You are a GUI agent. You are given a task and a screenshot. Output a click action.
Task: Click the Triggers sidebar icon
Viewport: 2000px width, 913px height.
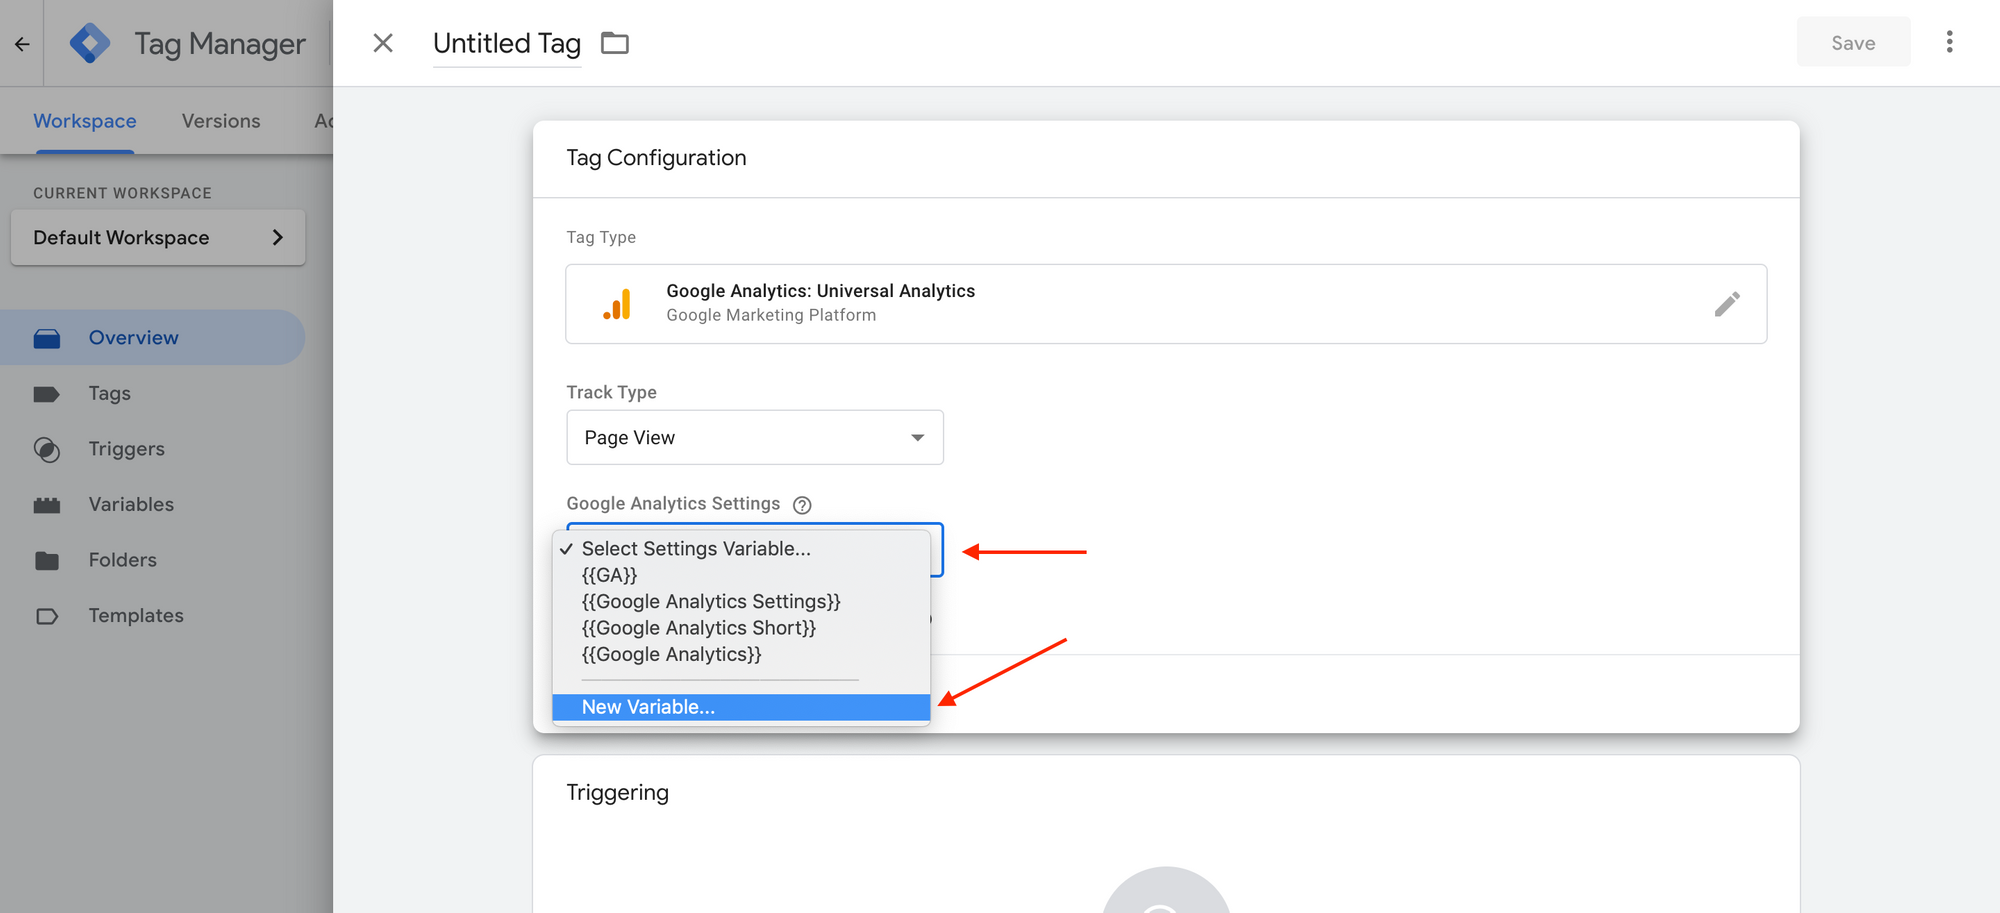coord(47,450)
